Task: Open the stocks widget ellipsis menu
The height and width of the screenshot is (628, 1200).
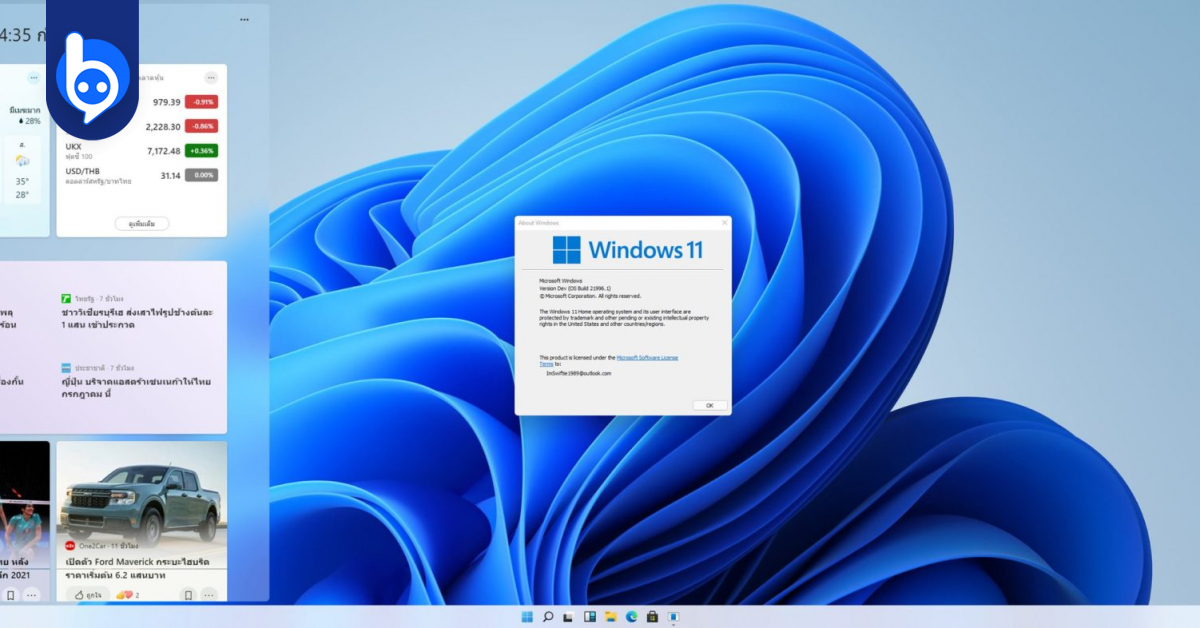Action: [x=210, y=78]
